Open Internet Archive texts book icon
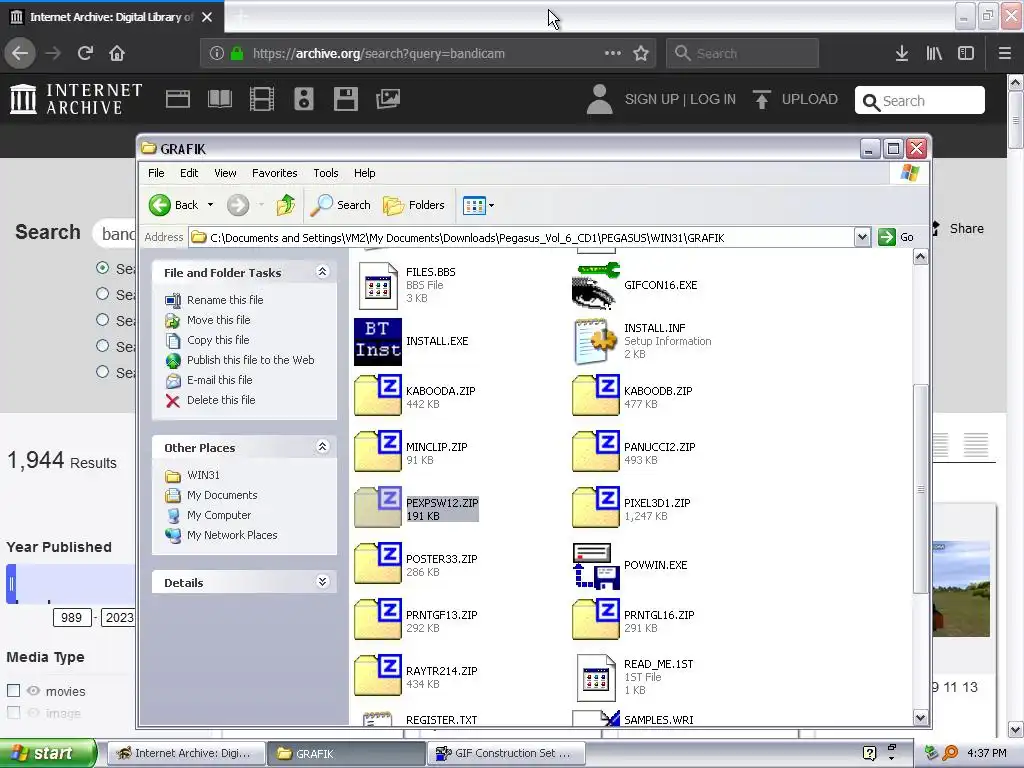Viewport: 1024px width, 768px height. [219, 99]
